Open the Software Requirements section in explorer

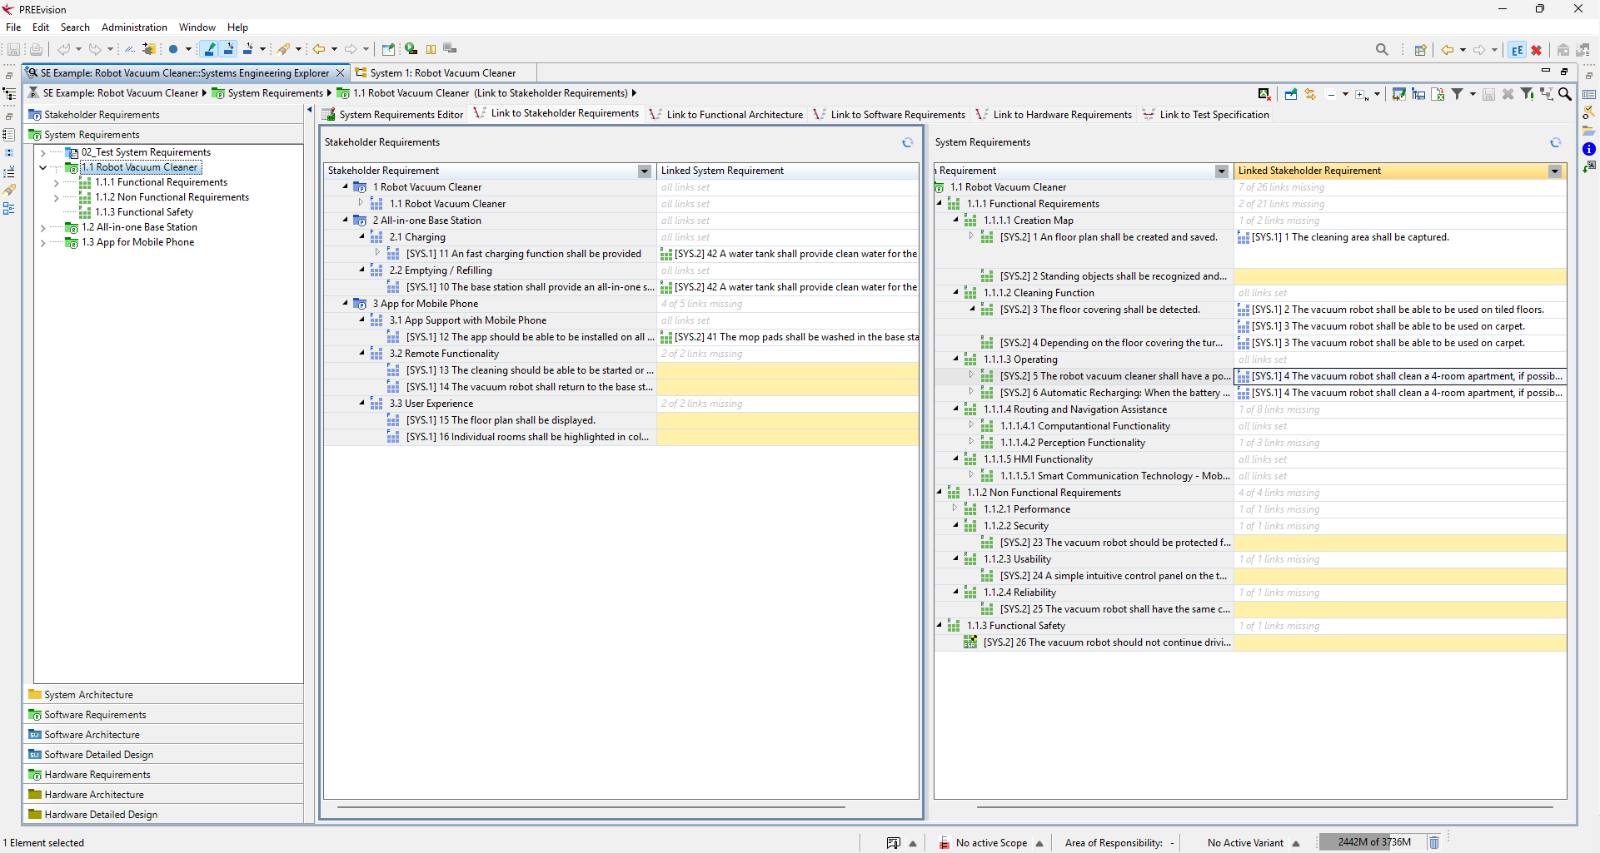164,715
